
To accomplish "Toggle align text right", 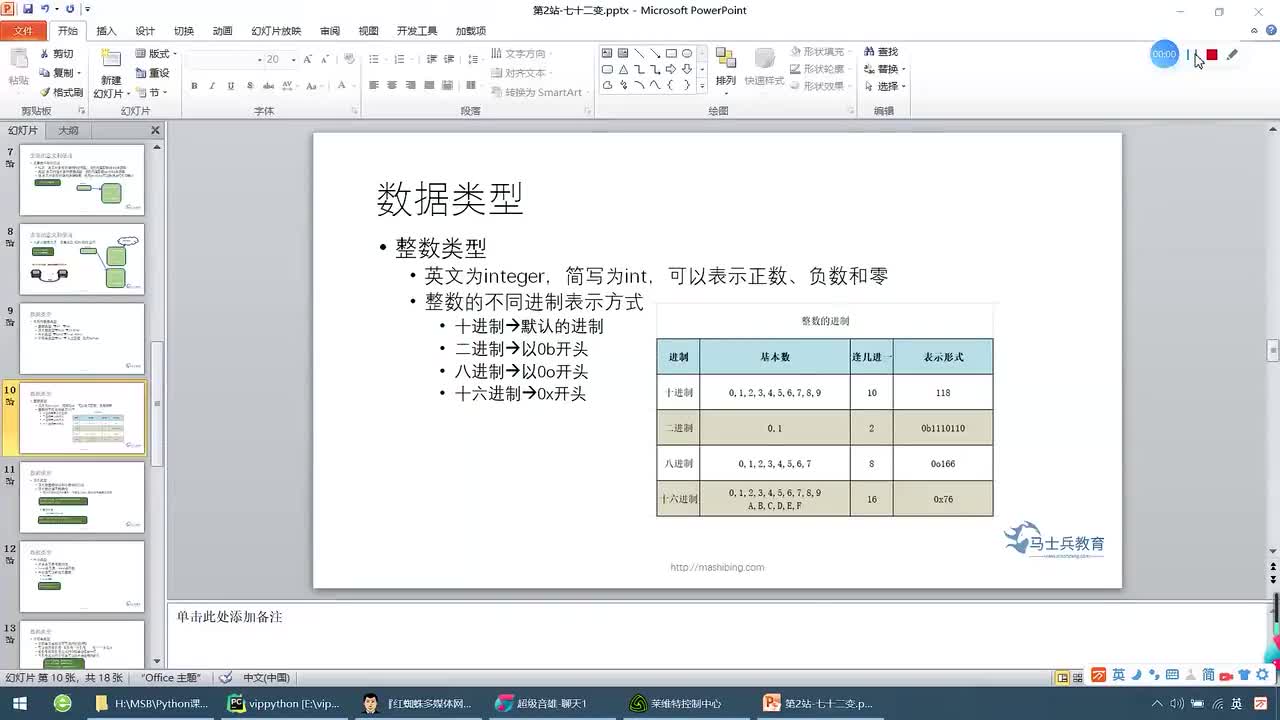I will coord(410,86).
